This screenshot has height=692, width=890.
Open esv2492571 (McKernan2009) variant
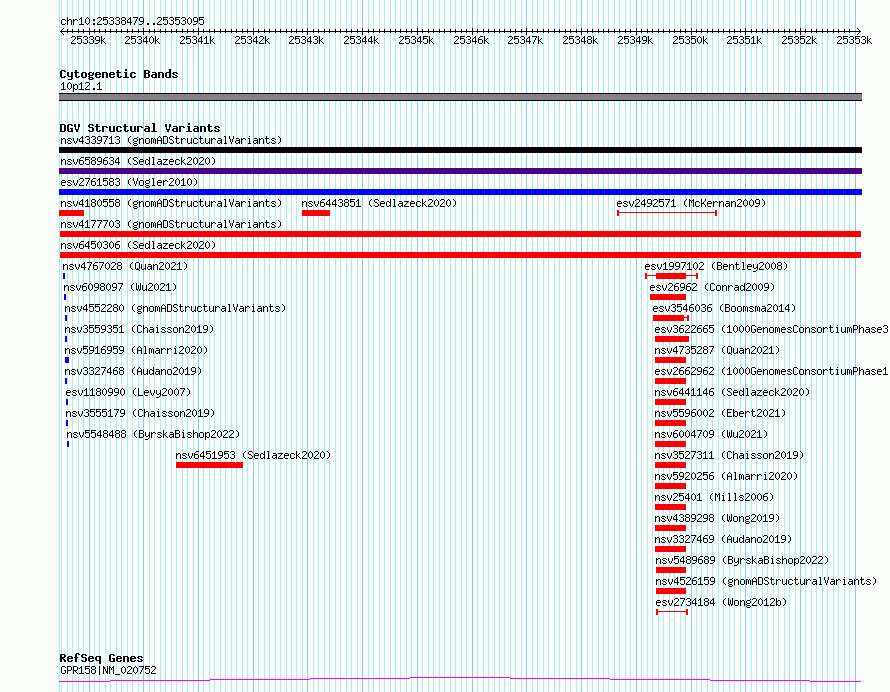[x=691, y=203]
